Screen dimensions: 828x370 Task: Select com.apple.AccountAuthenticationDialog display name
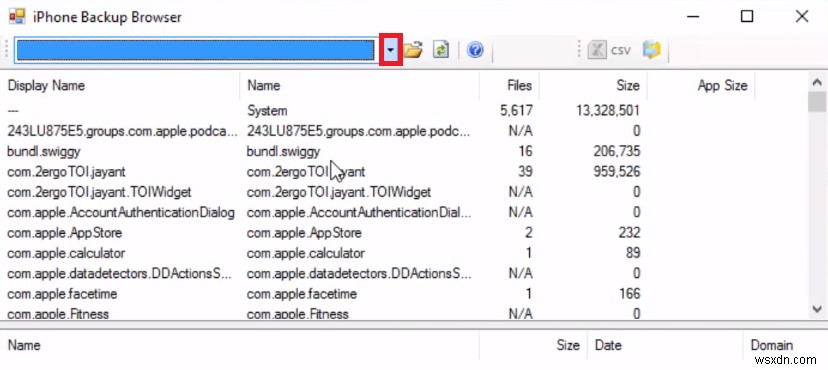[x=121, y=212]
